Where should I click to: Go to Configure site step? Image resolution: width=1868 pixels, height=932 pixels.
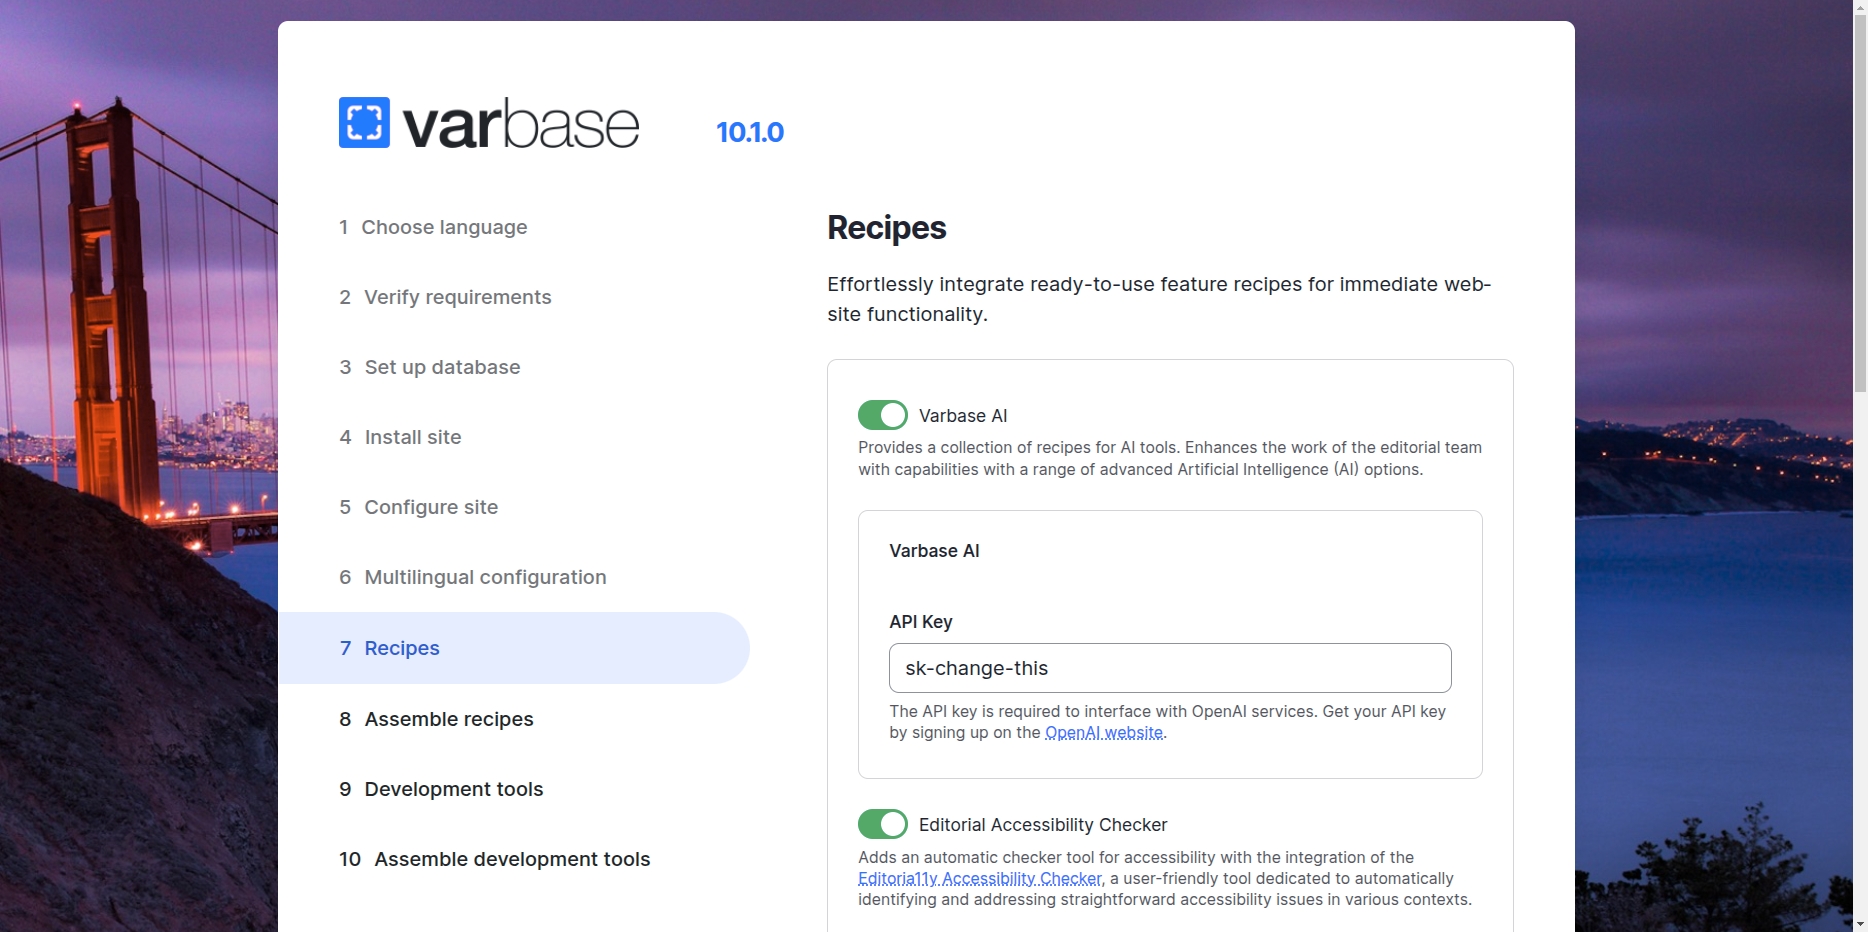click(430, 507)
